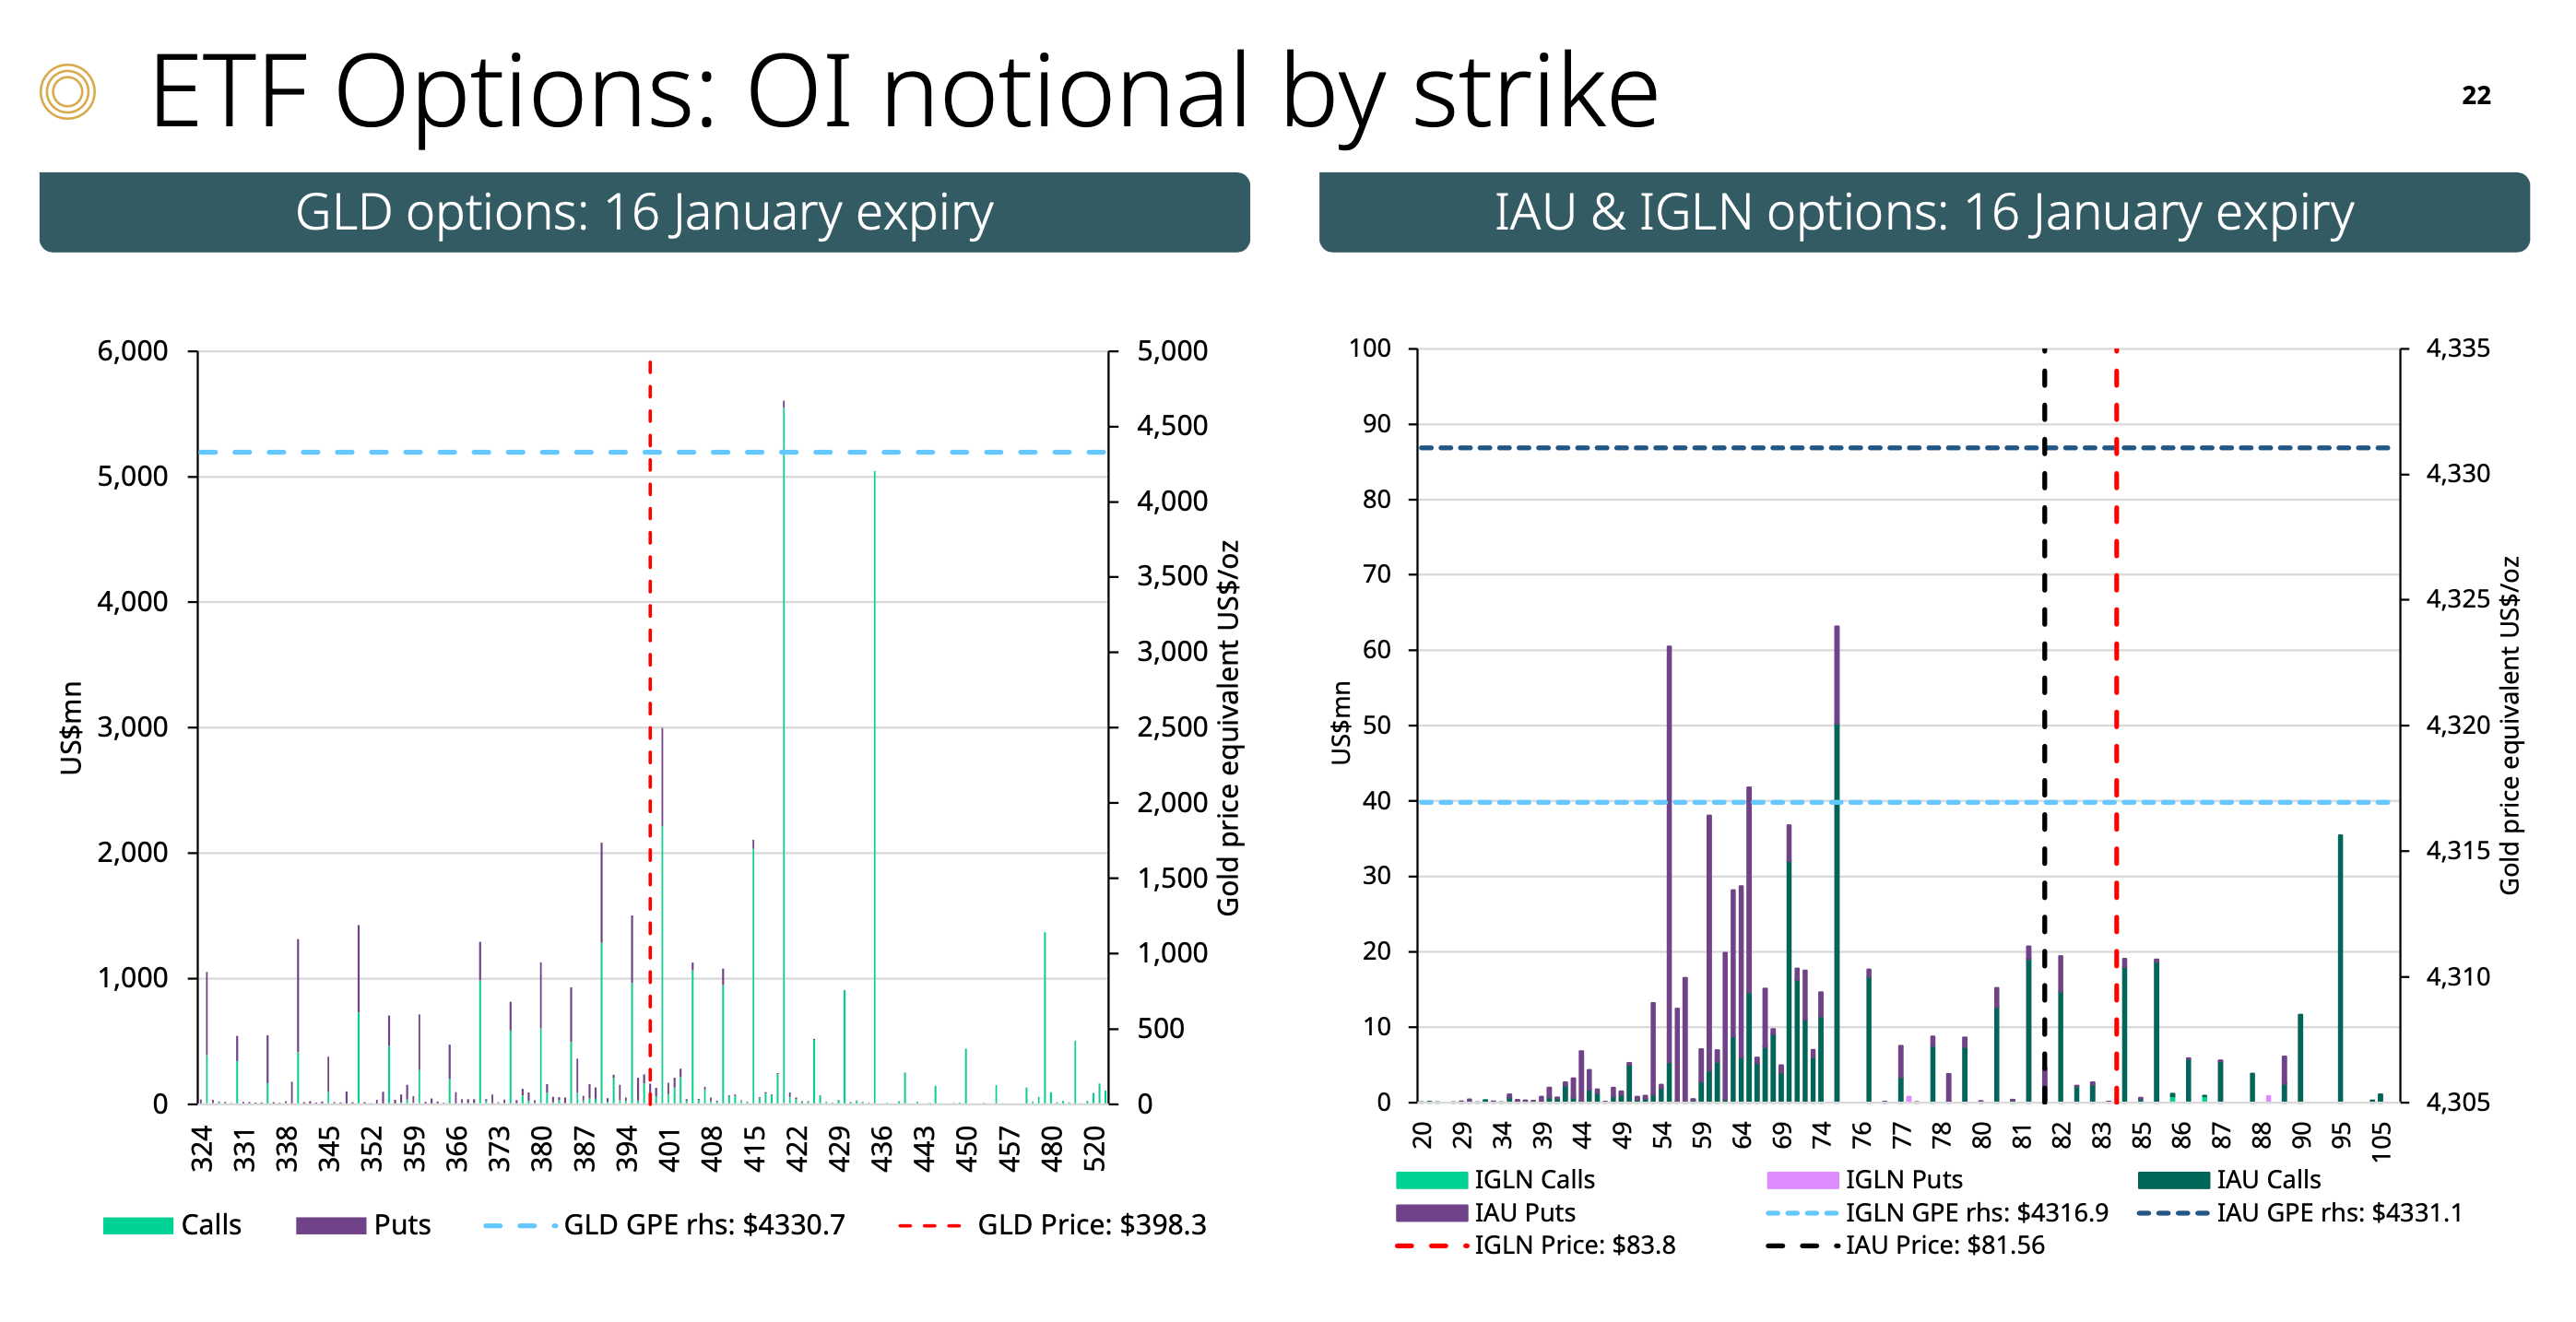The image size is (2576, 1322).
Task: Click the GLD Price $398.3 legend entry
Action: pos(1091,1225)
